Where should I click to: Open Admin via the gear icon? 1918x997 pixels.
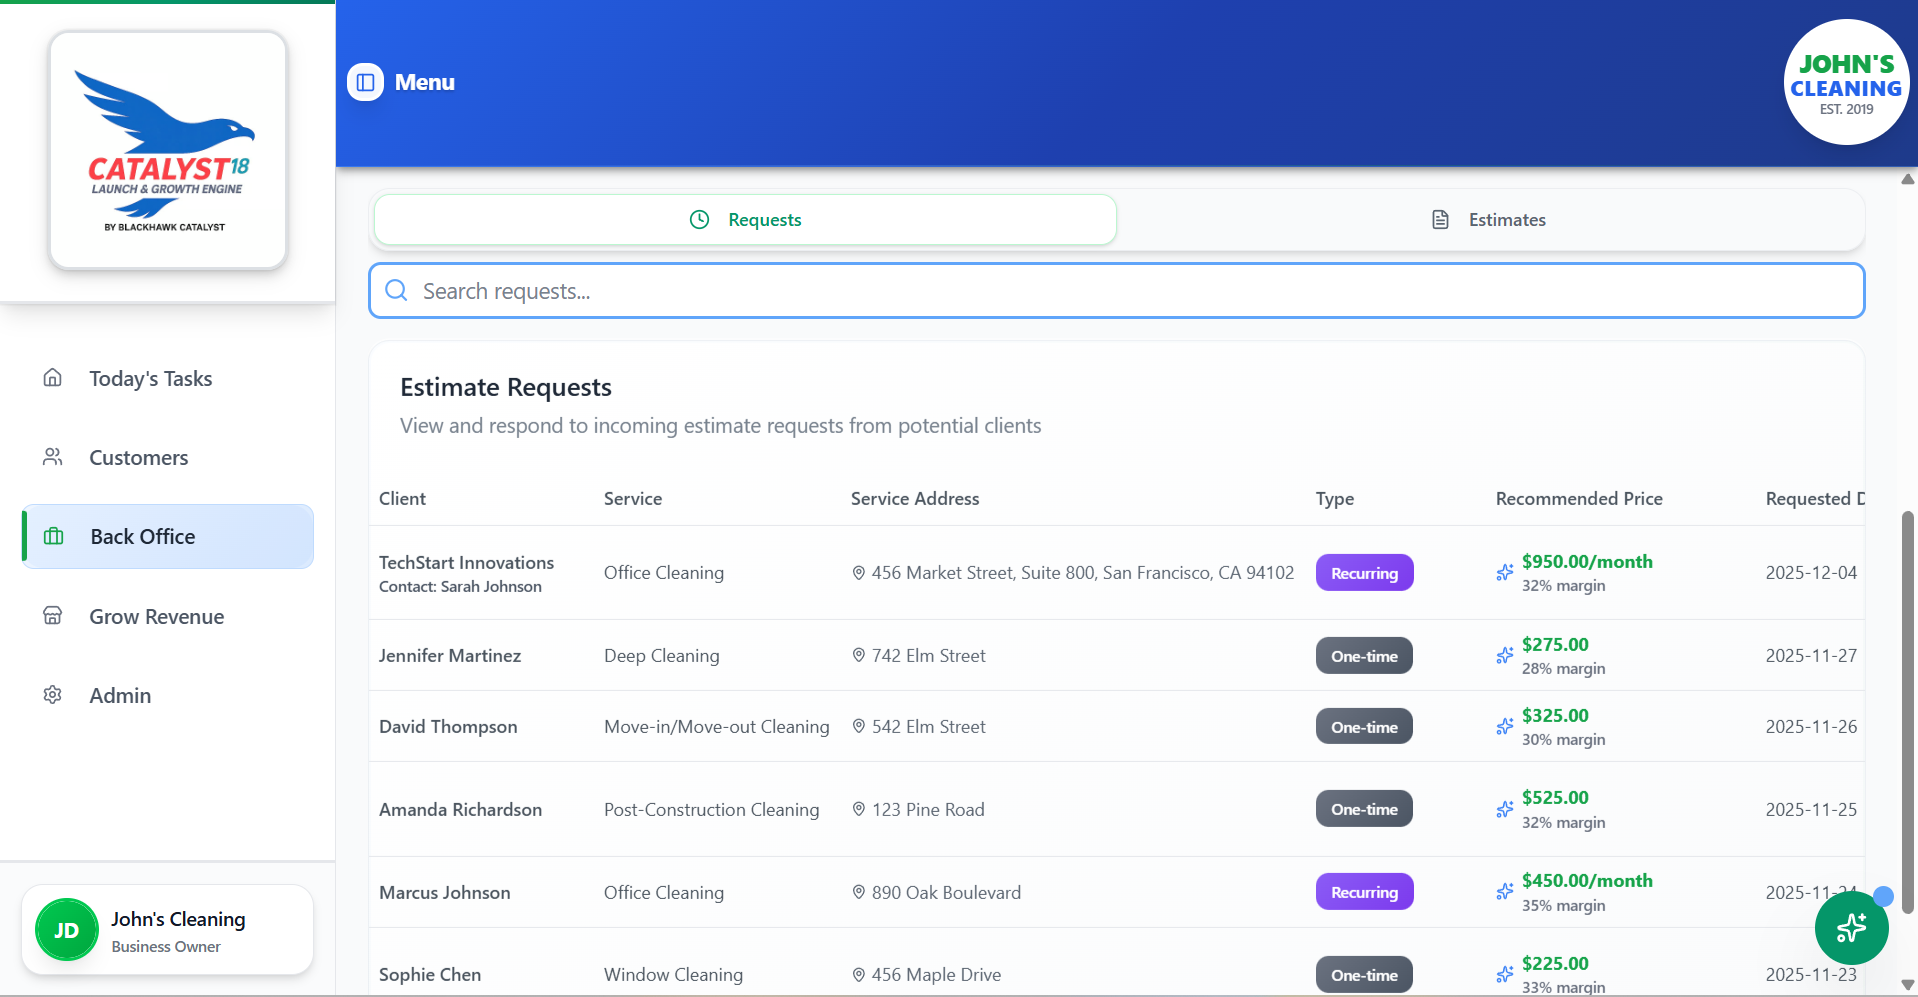[x=52, y=694]
